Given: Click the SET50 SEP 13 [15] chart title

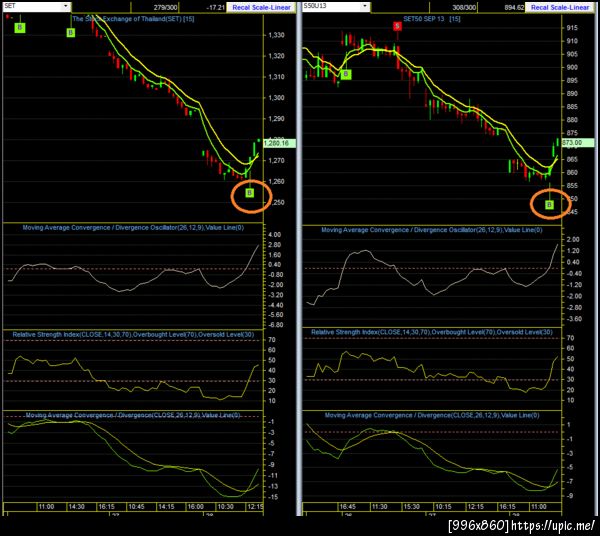Looking at the screenshot, I should coord(432,19).
